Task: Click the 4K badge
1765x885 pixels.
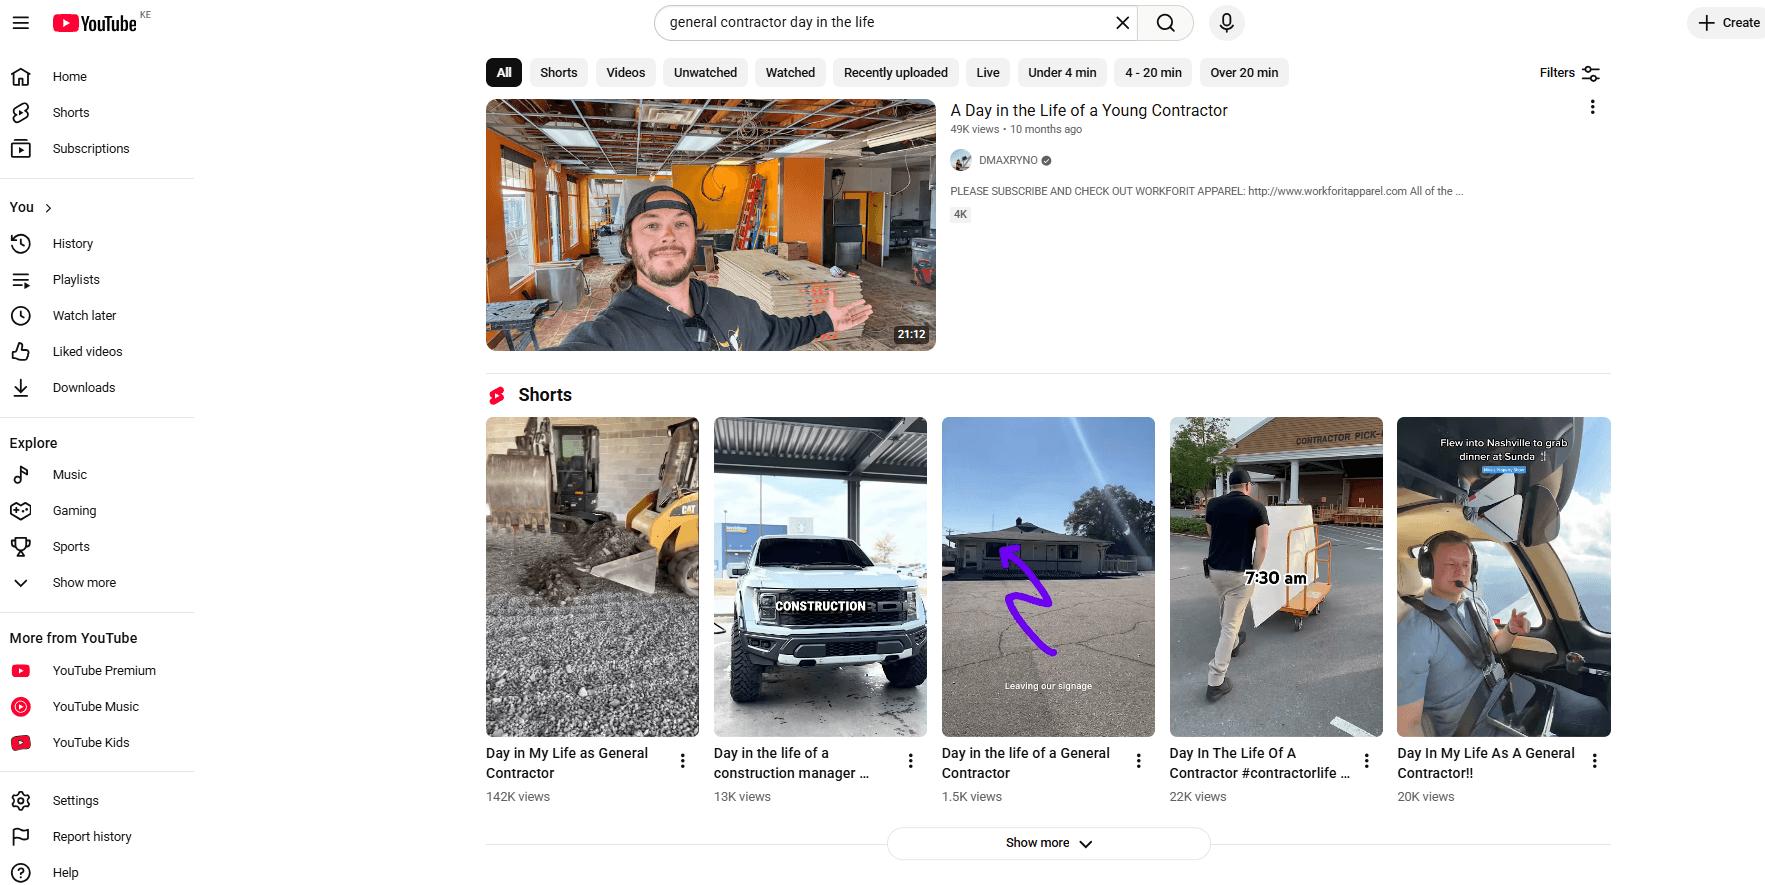Action: click(960, 215)
